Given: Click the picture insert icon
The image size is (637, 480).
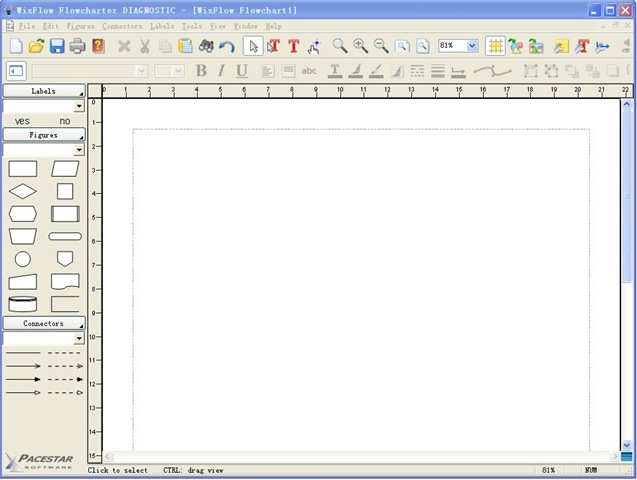Looking at the screenshot, I should pos(536,46).
